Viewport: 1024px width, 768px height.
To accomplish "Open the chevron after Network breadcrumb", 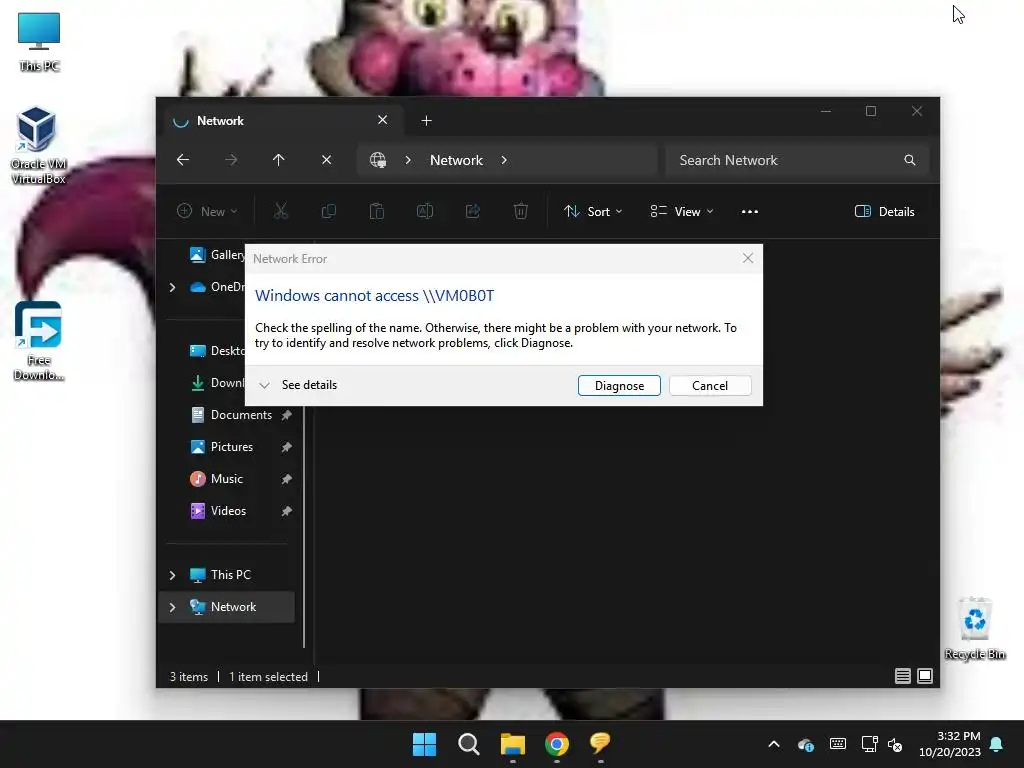I will [x=504, y=160].
